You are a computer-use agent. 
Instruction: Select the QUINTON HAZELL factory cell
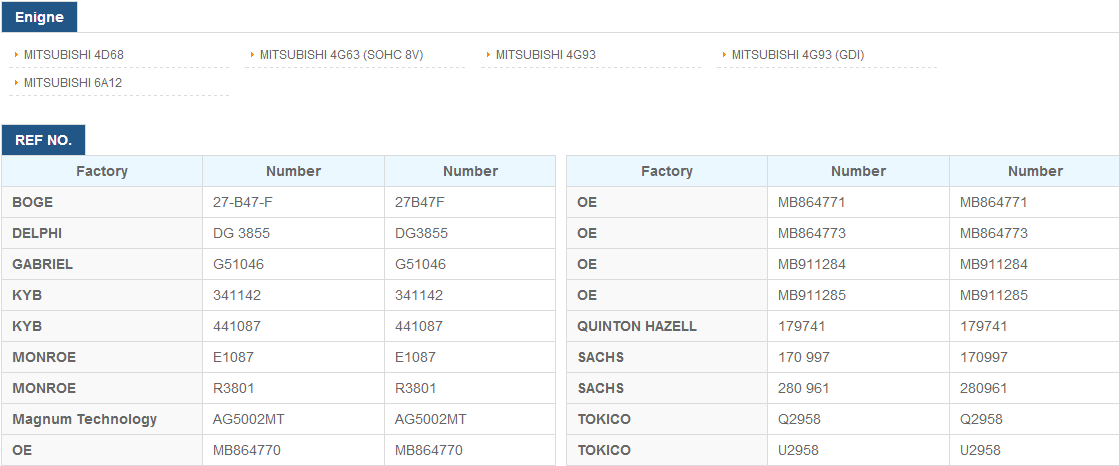(667, 326)
